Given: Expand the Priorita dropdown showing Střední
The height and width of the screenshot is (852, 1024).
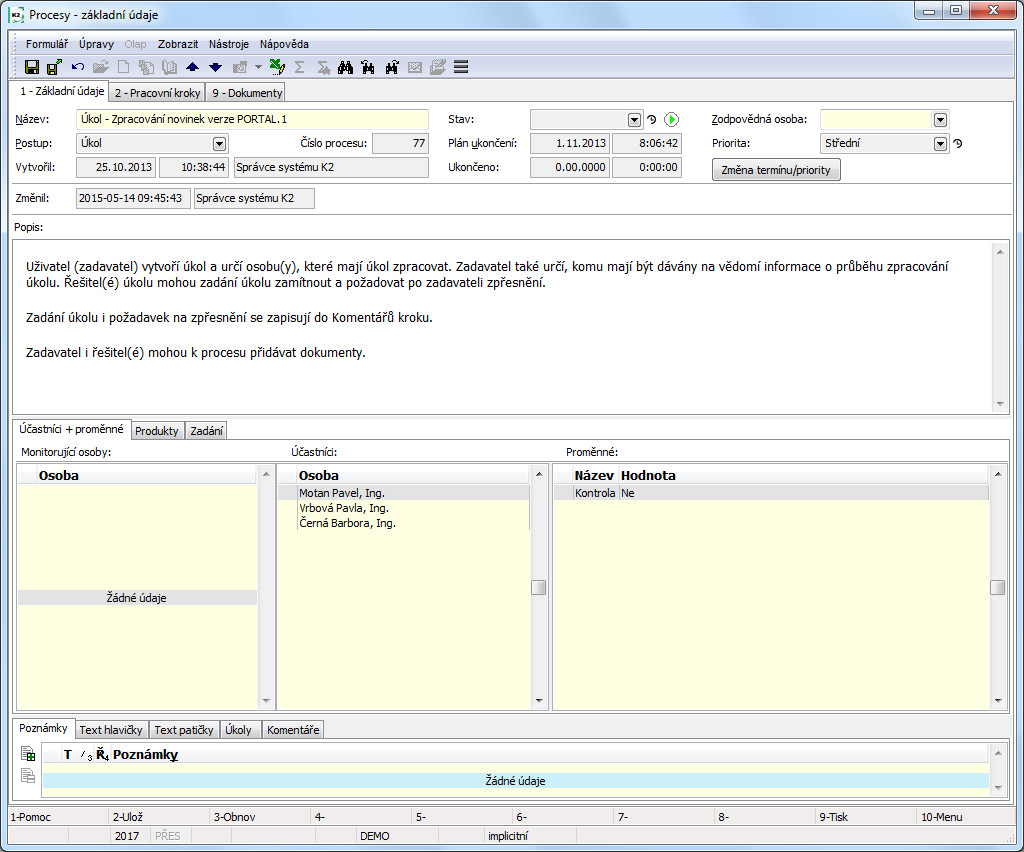Looking at the screenshot, I should click(940, 143).
